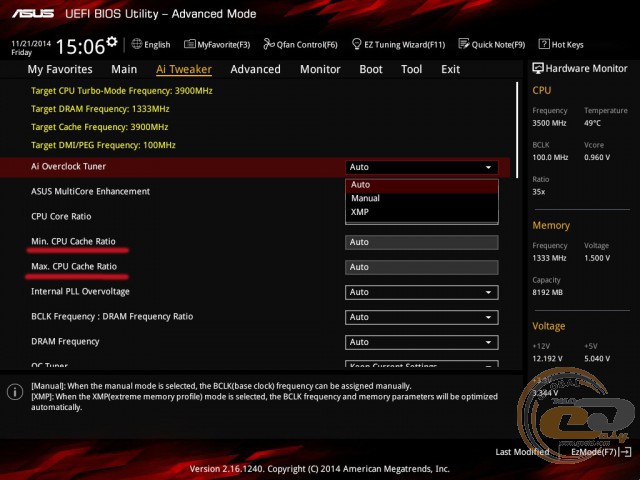Select the Max. CPU Cache Ratio label

[74, 267]
